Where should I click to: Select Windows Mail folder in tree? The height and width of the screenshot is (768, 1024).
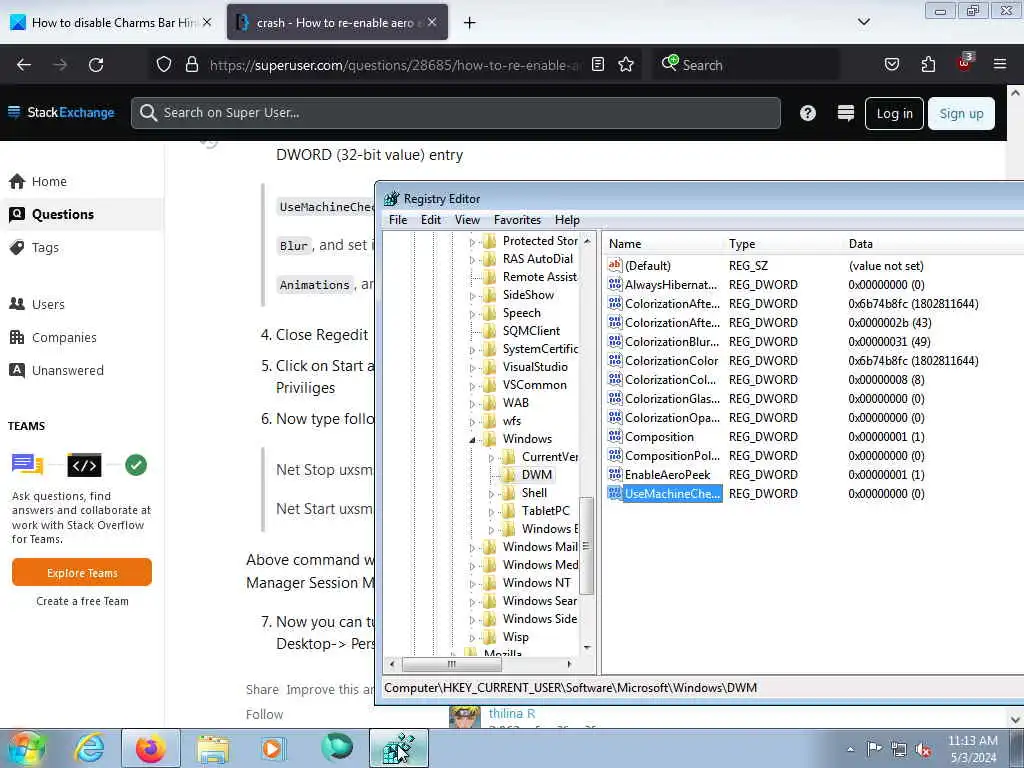539,547
